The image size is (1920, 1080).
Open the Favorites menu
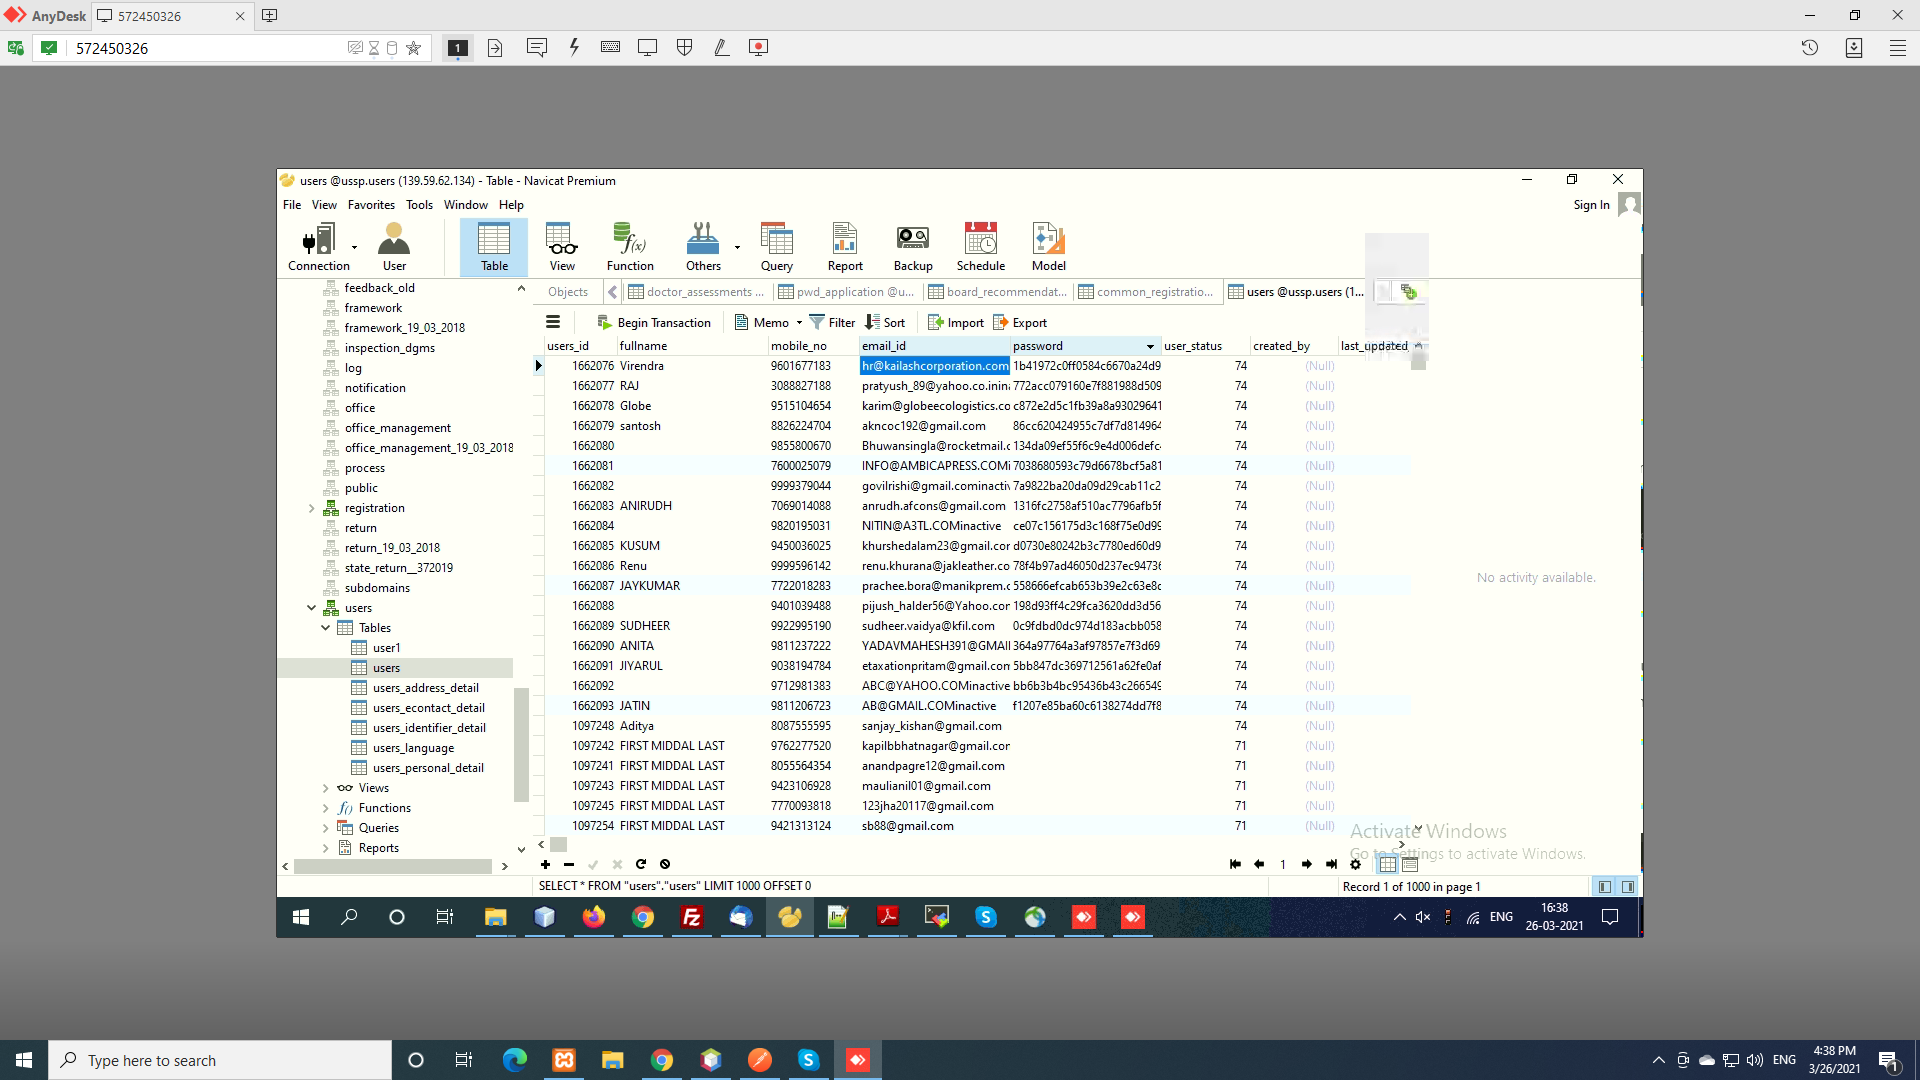371,205
